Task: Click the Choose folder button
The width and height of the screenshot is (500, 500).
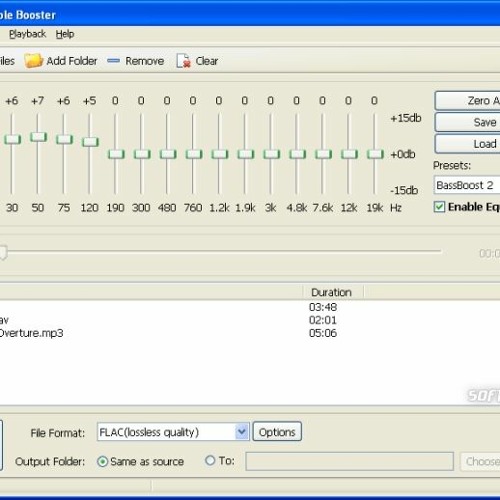Action: pos(480,461)
